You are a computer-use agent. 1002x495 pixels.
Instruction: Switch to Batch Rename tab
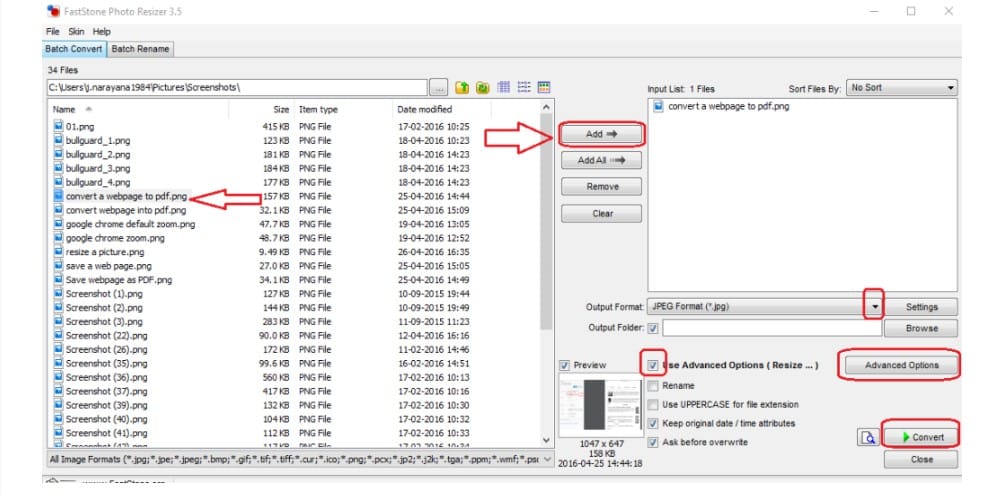[140, 49]
